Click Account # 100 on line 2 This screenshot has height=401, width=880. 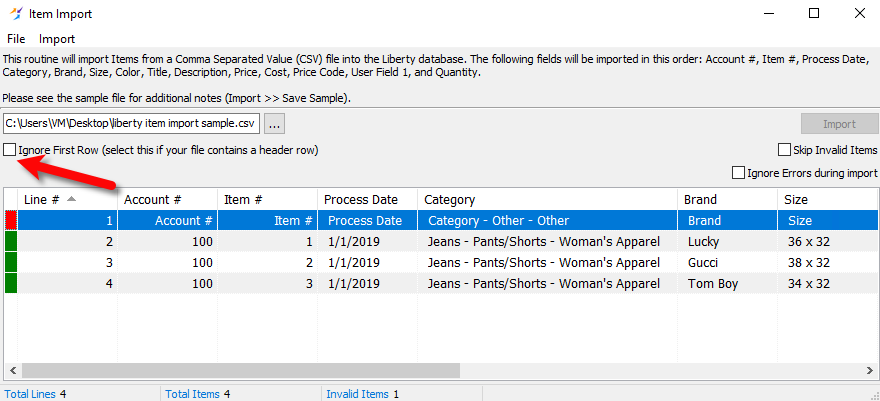coord(167,242)
